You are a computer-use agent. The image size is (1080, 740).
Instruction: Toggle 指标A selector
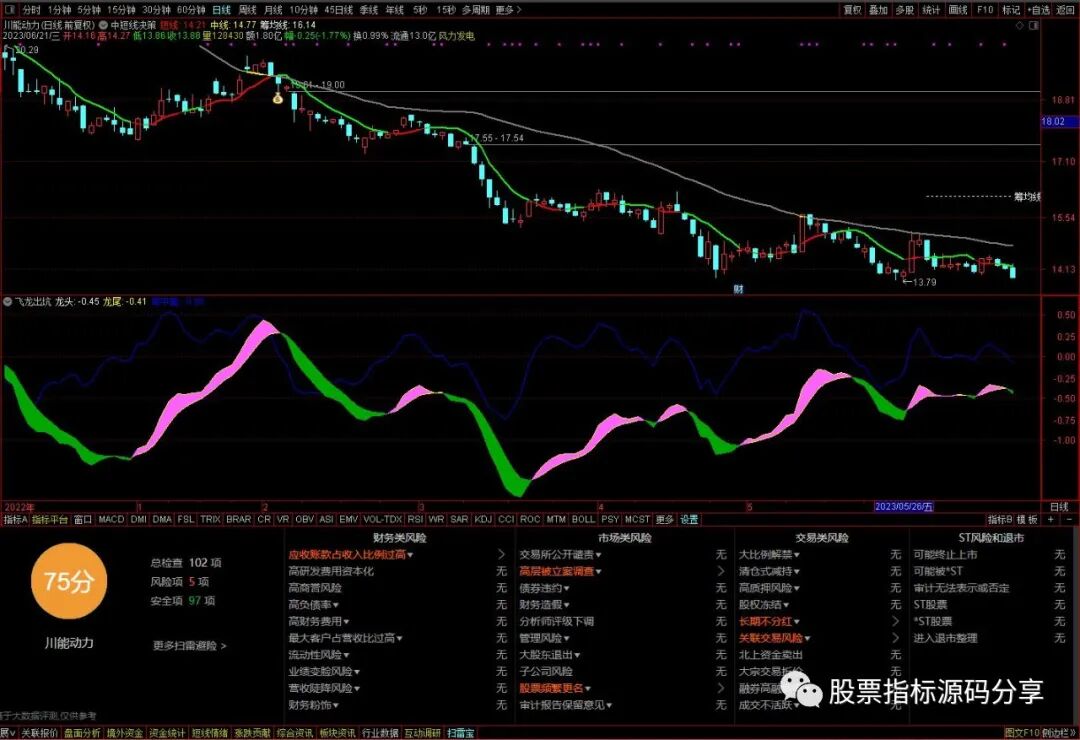tap(14, 519)
